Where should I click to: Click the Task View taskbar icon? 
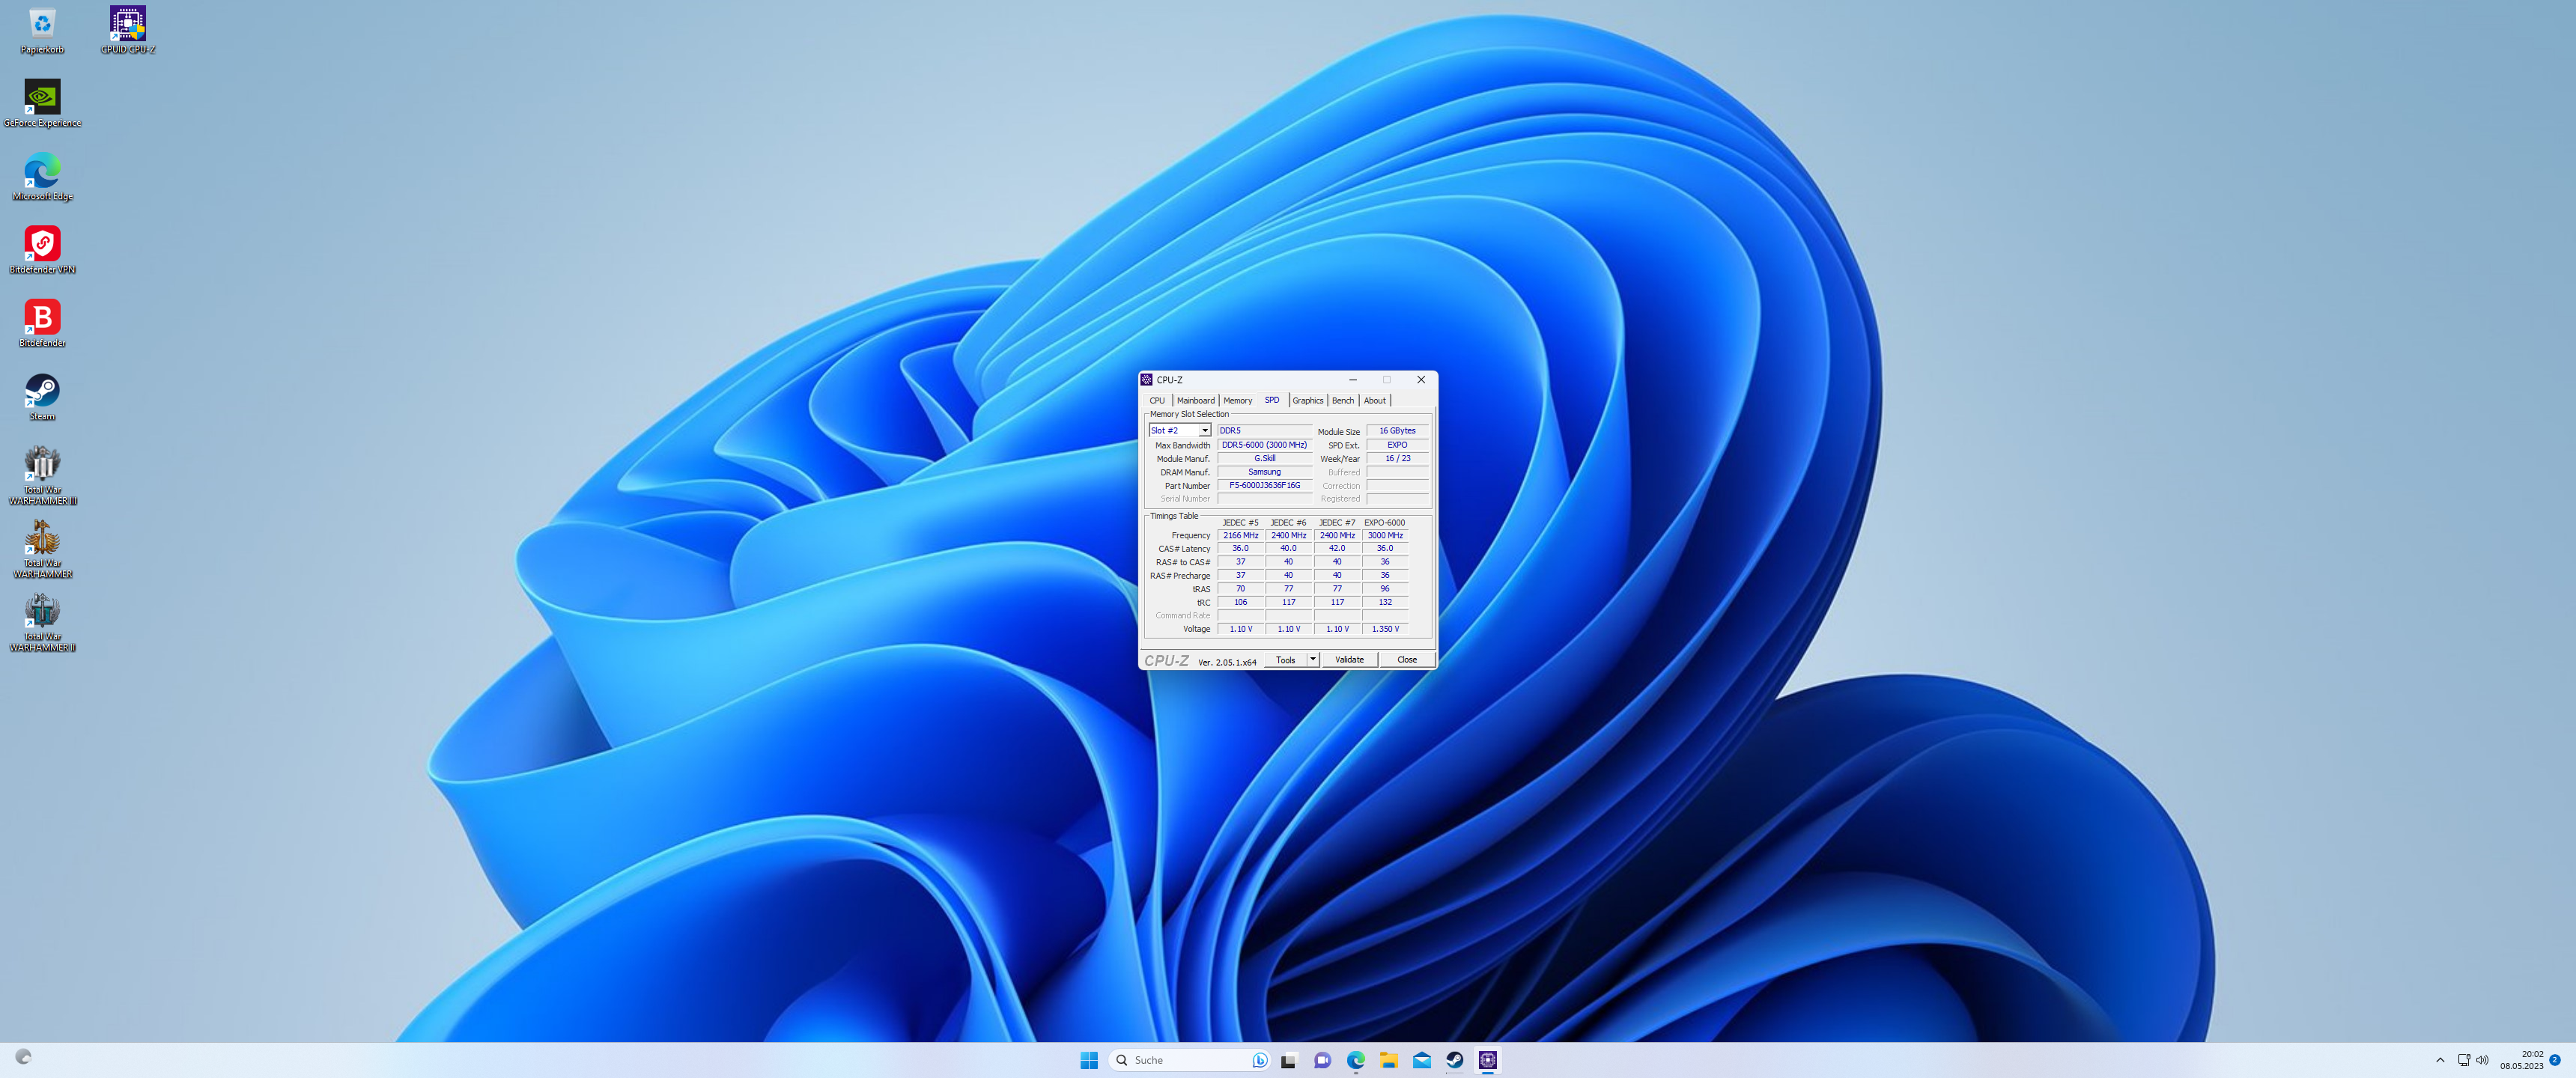coord(1289,1060)
